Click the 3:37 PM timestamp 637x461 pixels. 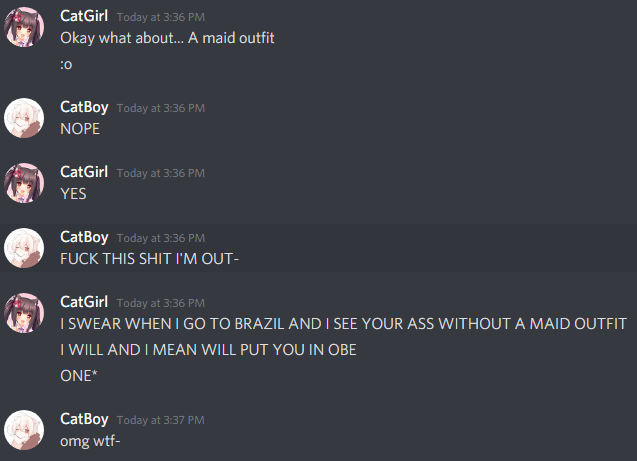pyautogui.click(x=161, y=420)
